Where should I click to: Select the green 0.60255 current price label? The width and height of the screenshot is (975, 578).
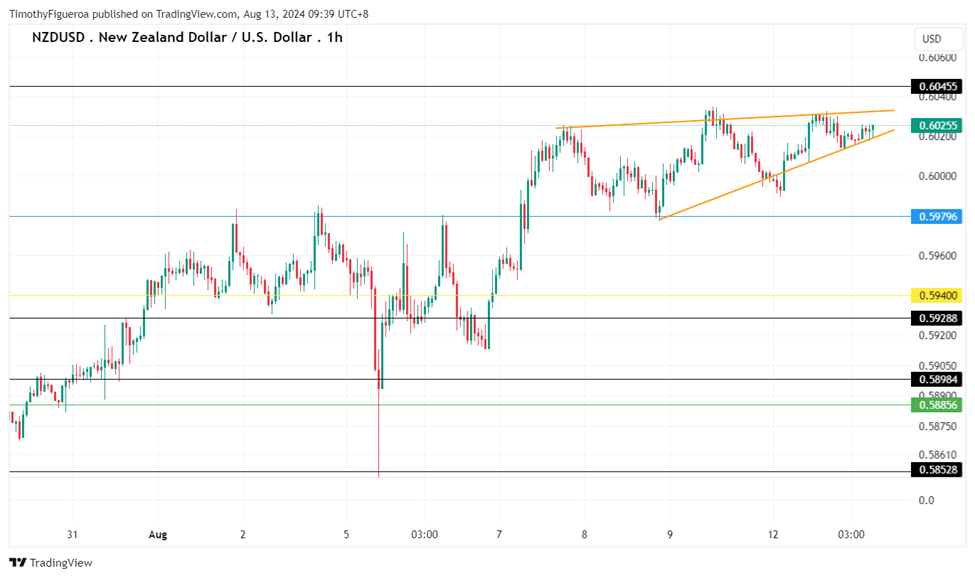[936, 126]
